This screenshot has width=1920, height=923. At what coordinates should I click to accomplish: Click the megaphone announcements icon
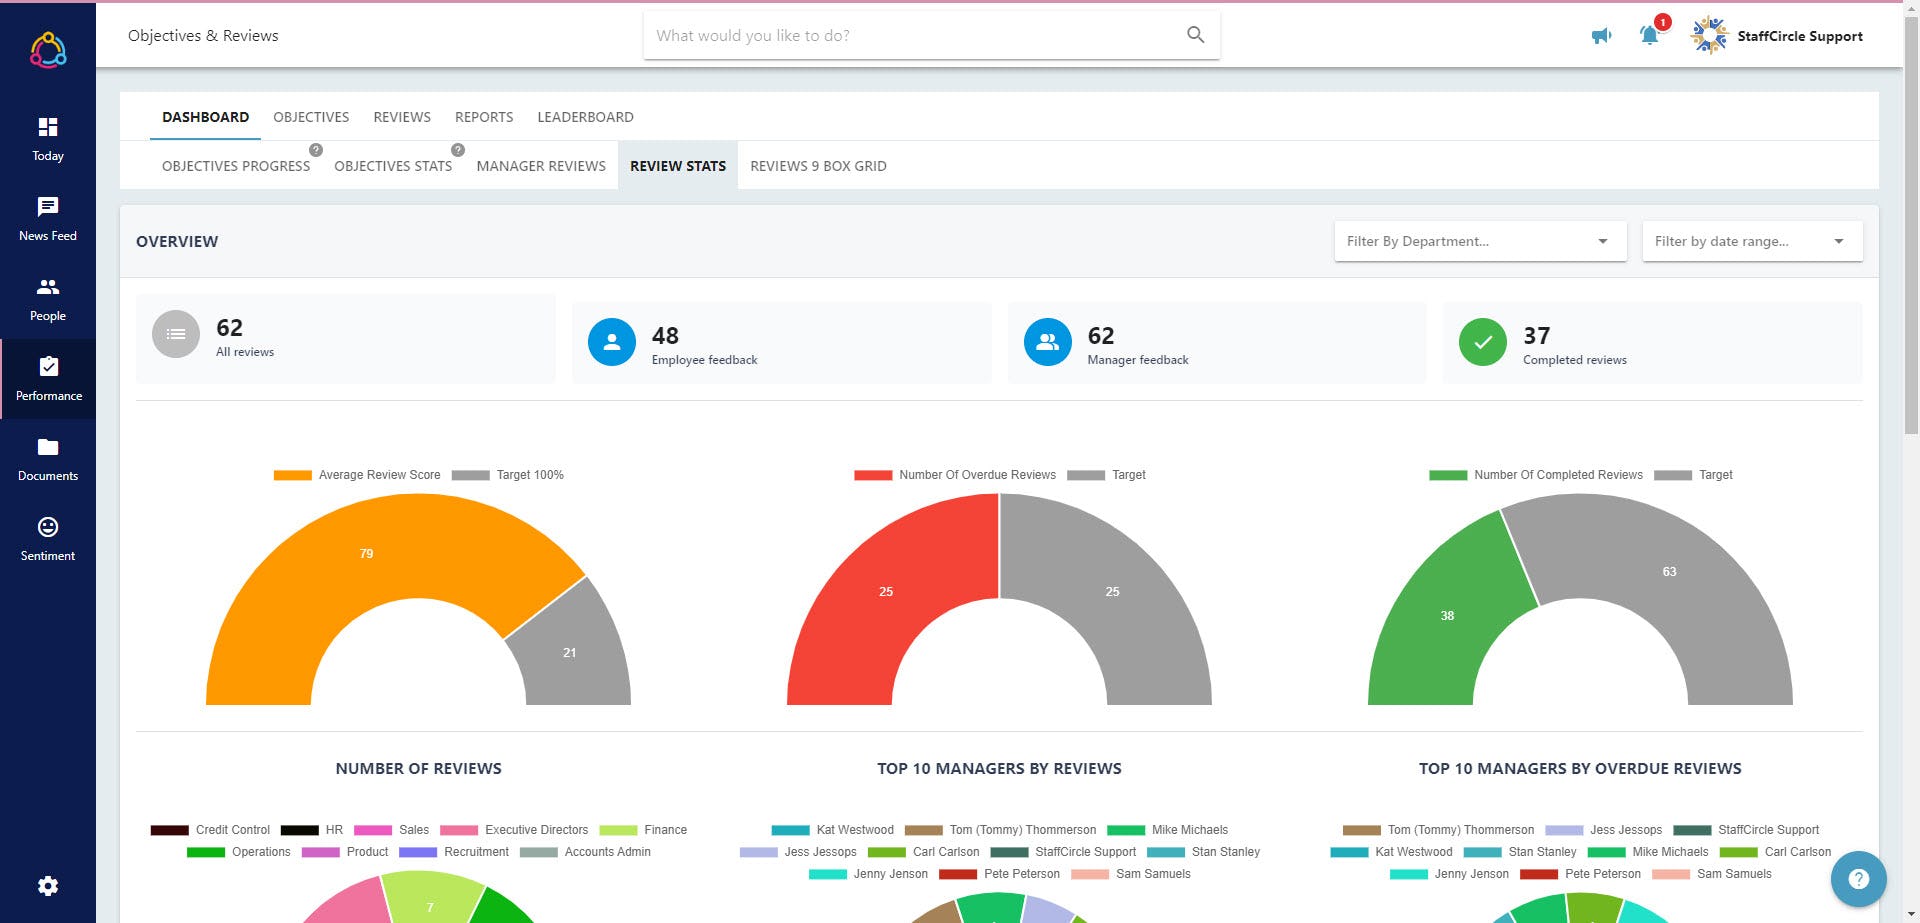[x=1601, y=36]
